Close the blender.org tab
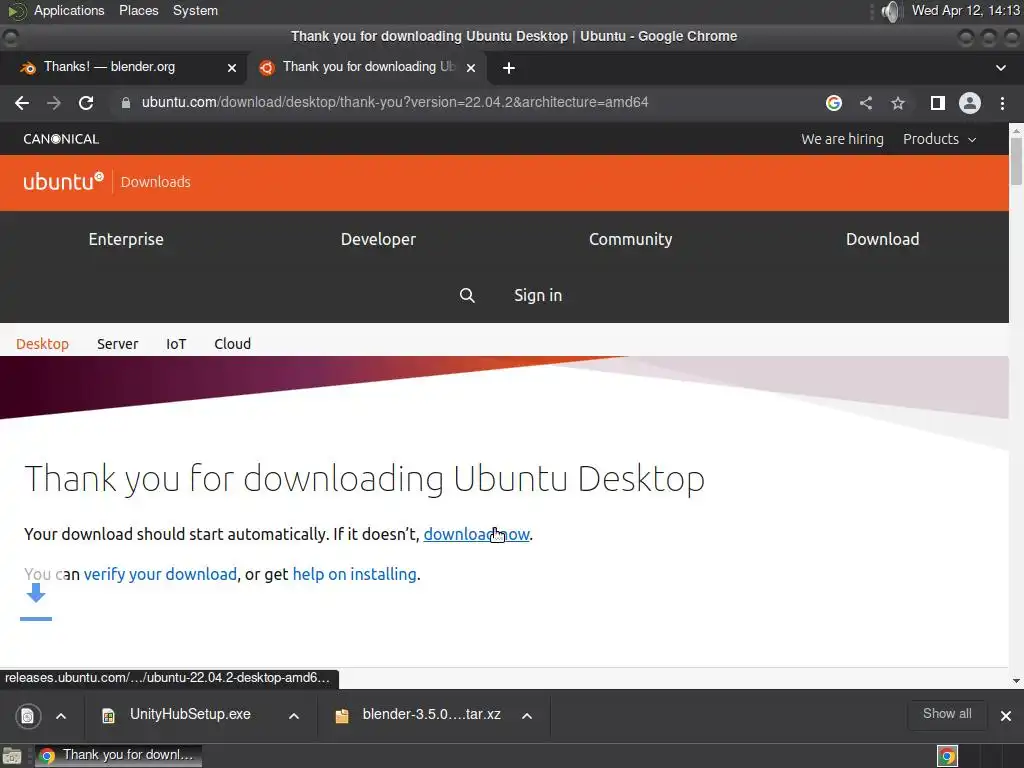The height and width of the screenshot is (768, 1024). (232, 67)
